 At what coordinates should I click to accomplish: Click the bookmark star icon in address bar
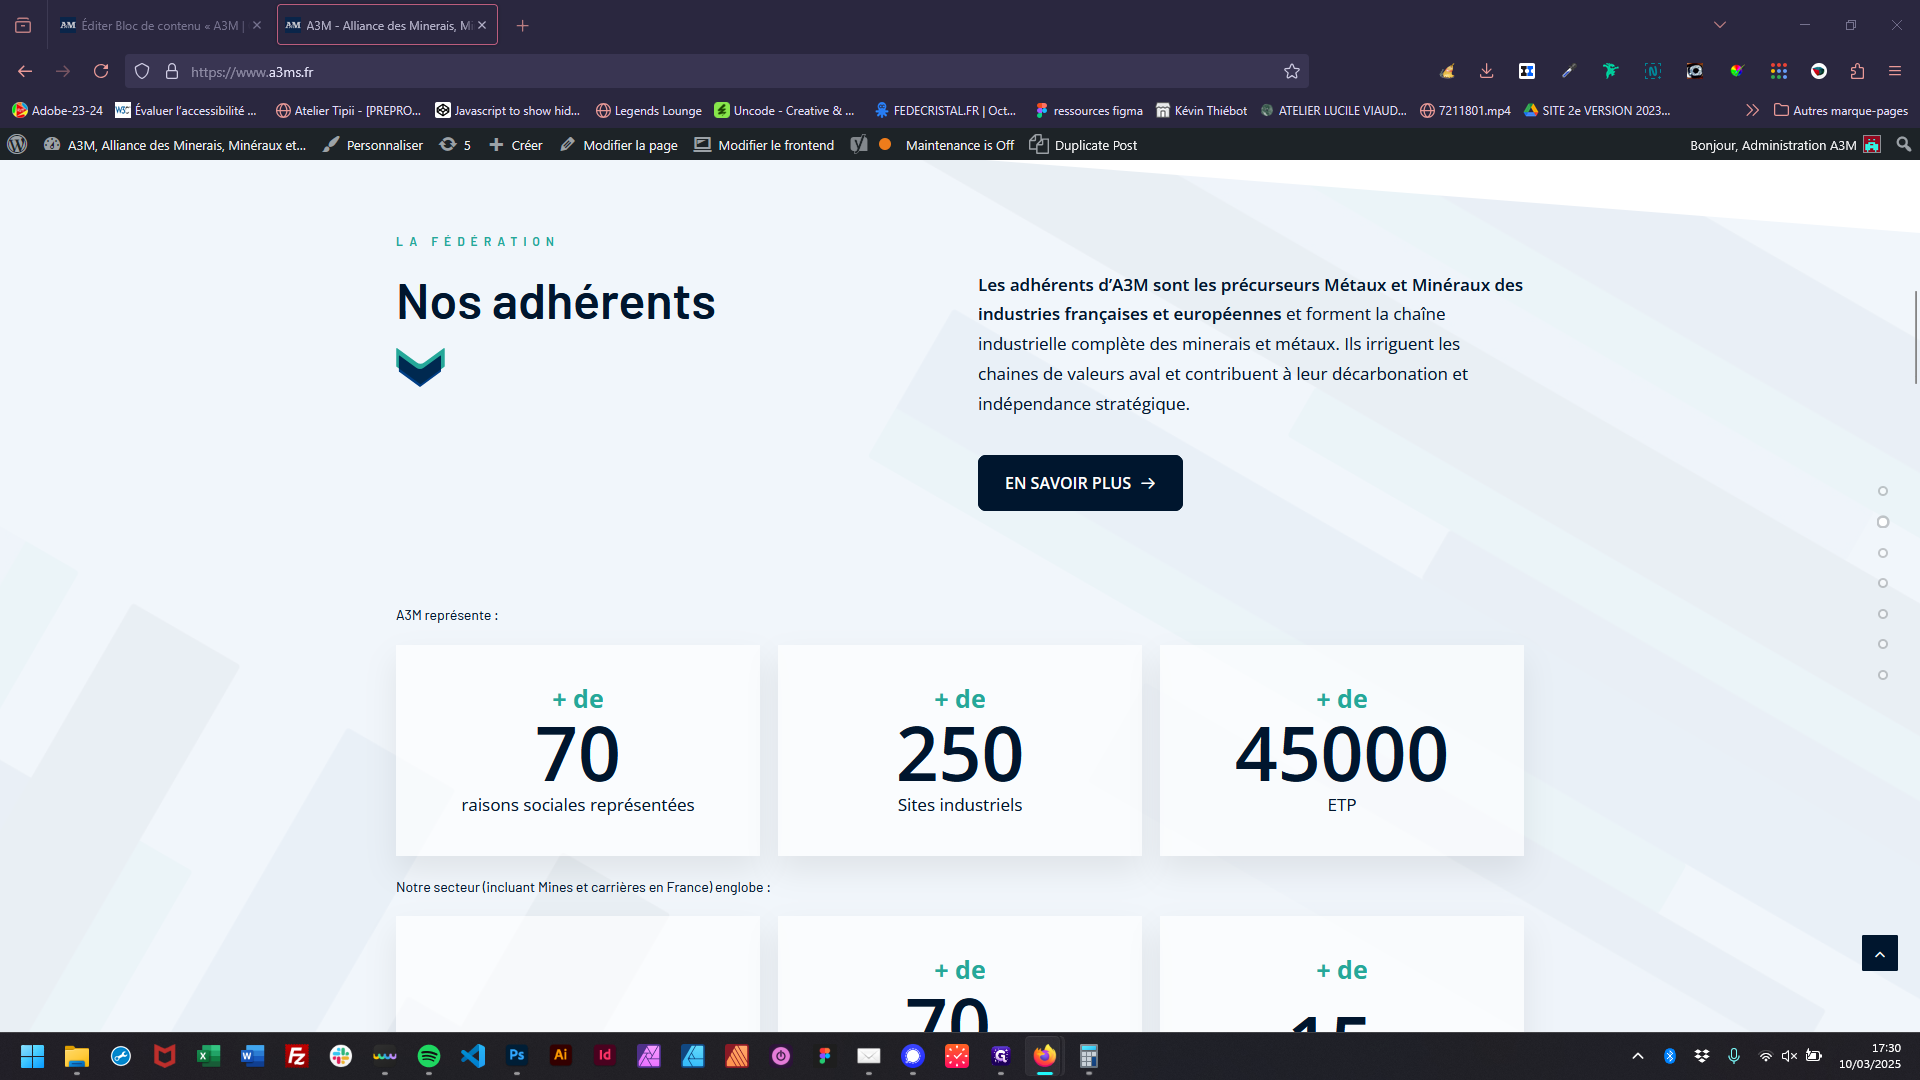(1291, 71)
